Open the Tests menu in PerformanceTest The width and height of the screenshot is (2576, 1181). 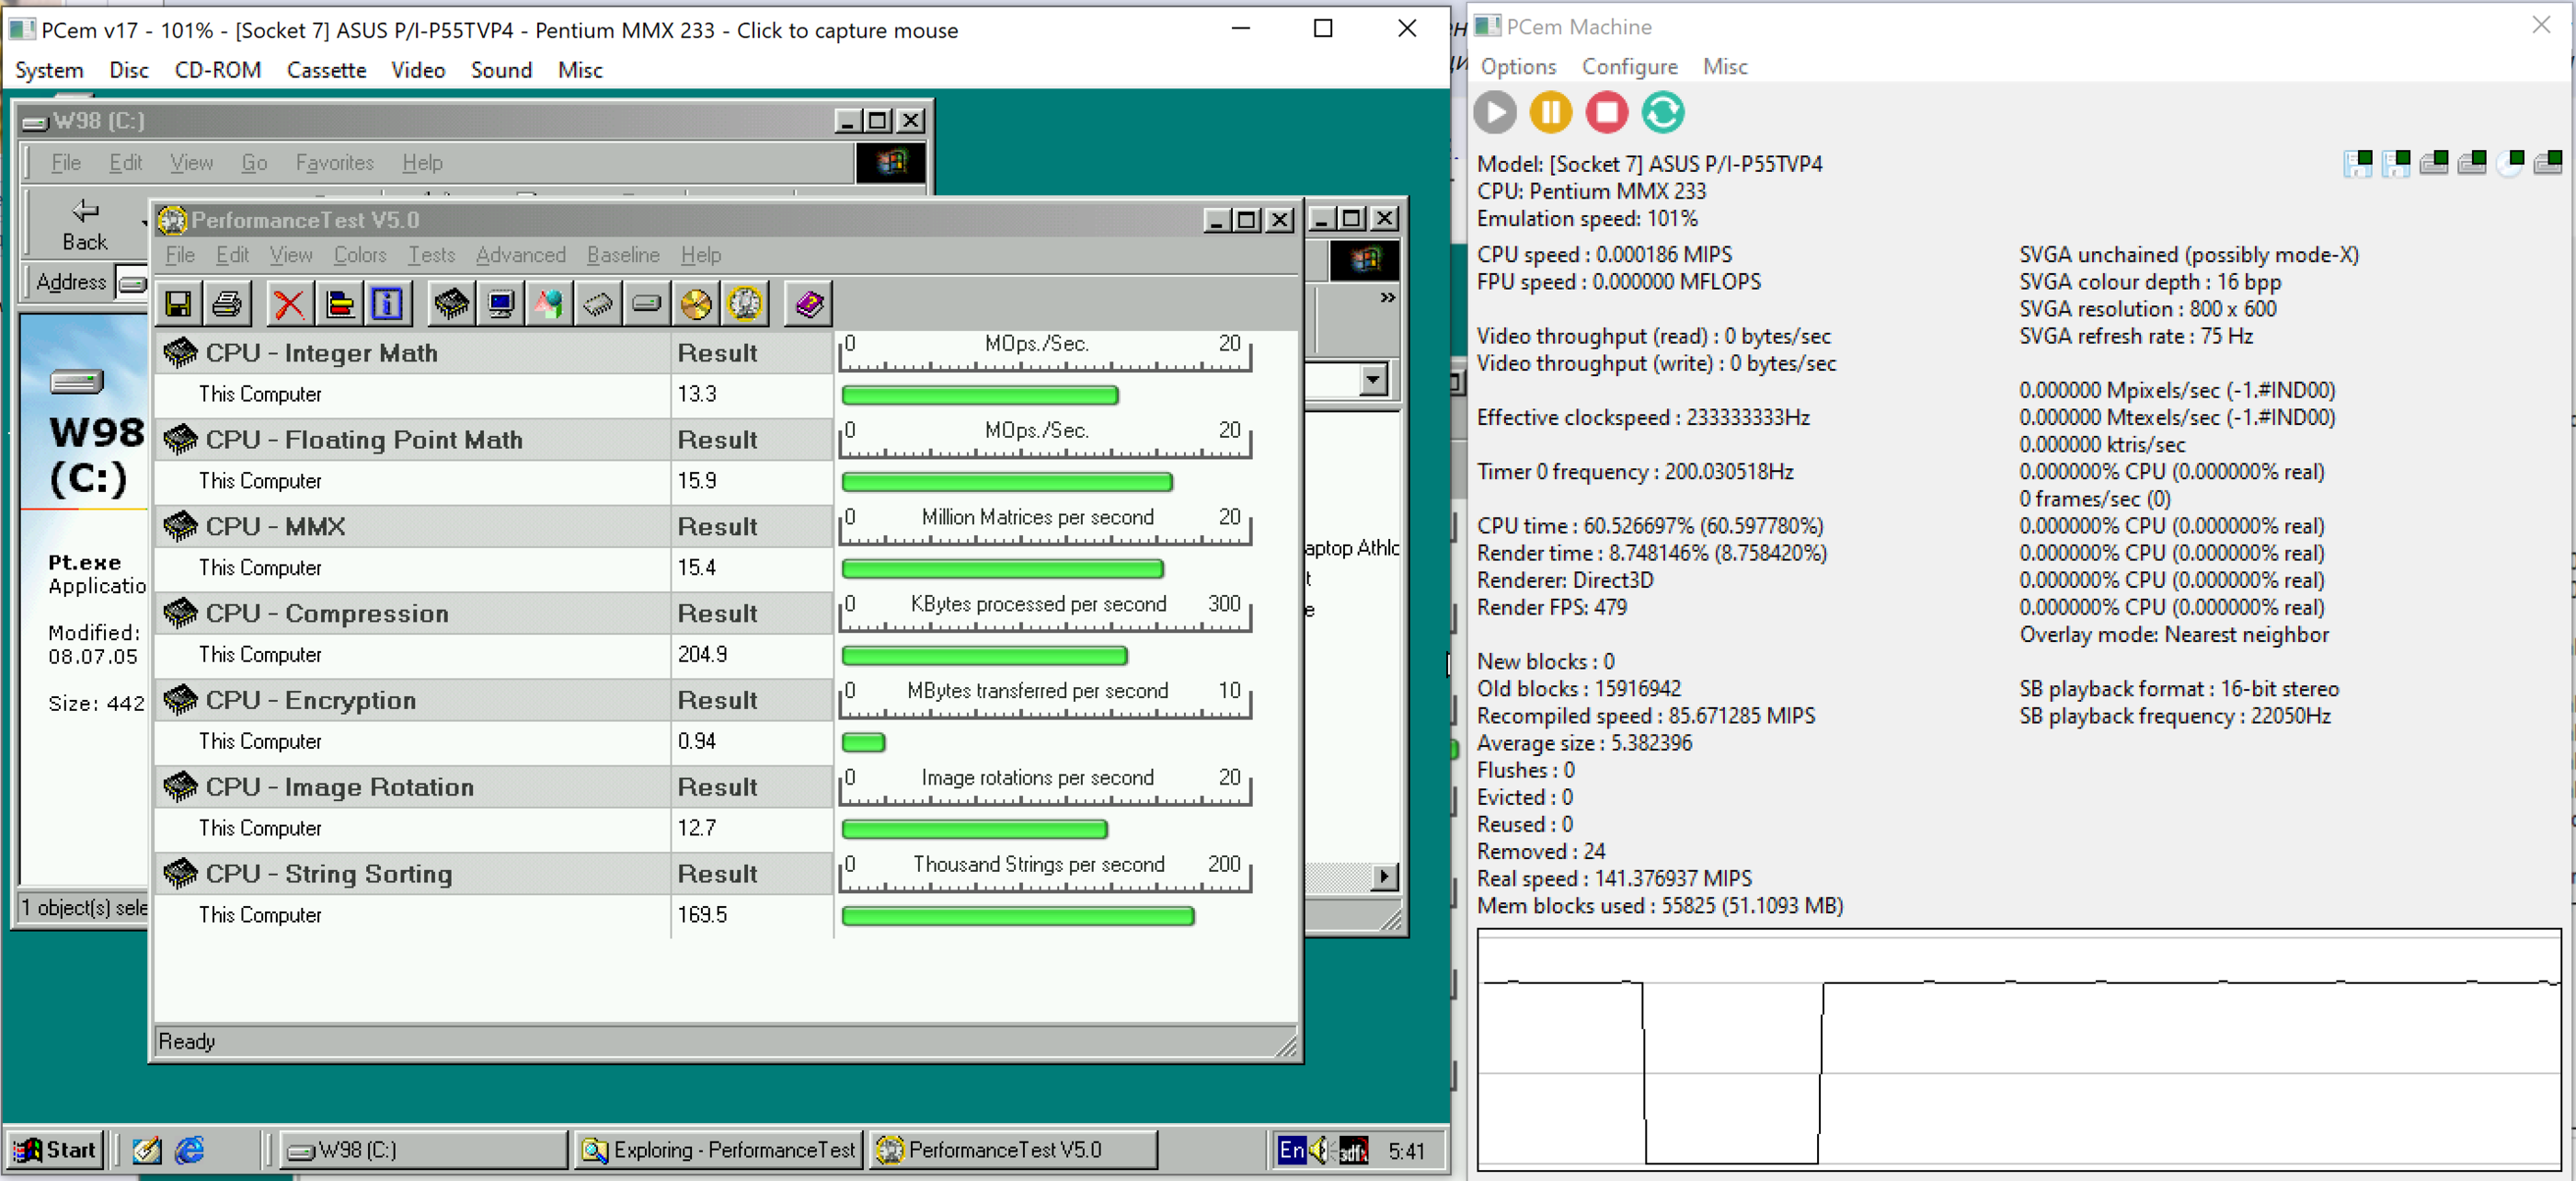coord(431,255)
